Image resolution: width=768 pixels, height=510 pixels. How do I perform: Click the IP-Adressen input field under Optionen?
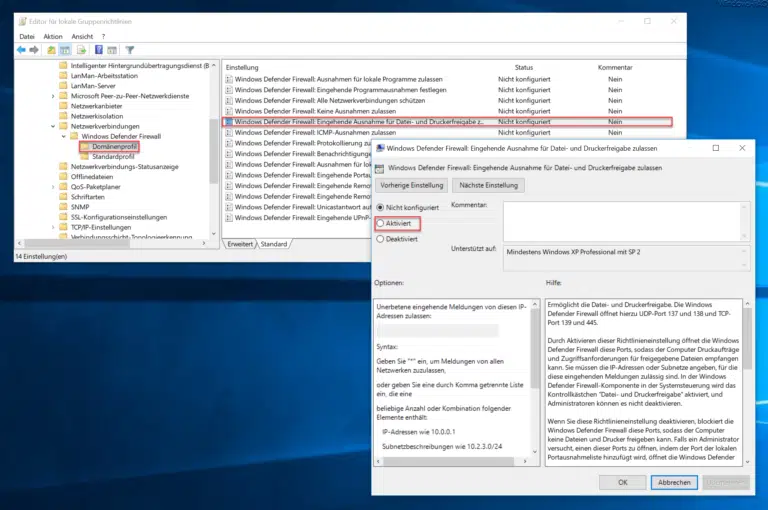tap(437, 331)
